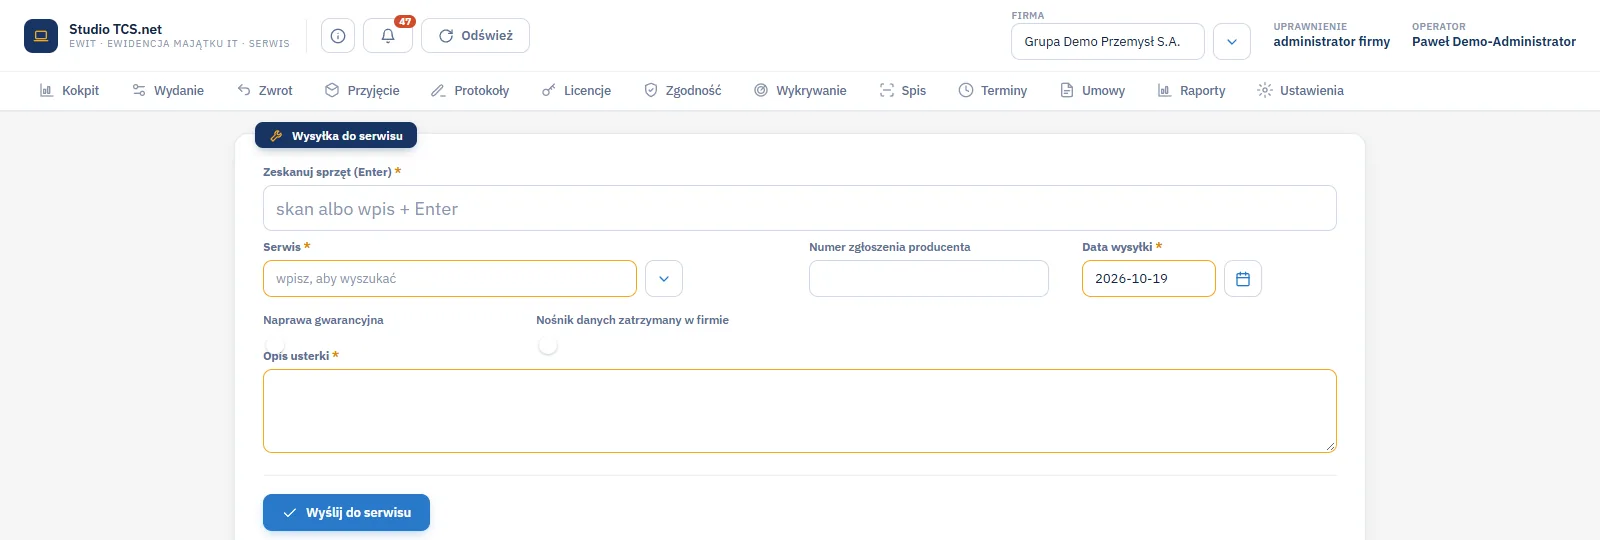Toggle Naprawa gwarancyjna switch
The height and width of the screenshot is (540, 1600).
click(x=275, y=345)
